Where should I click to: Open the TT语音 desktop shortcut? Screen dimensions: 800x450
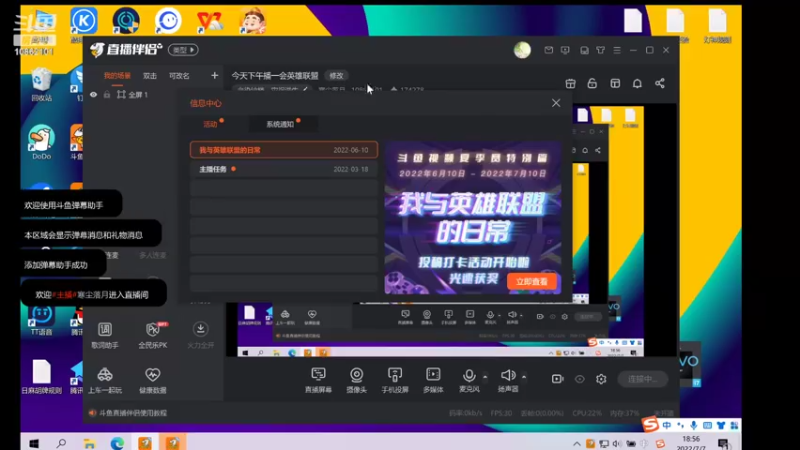tap(41, 319)
